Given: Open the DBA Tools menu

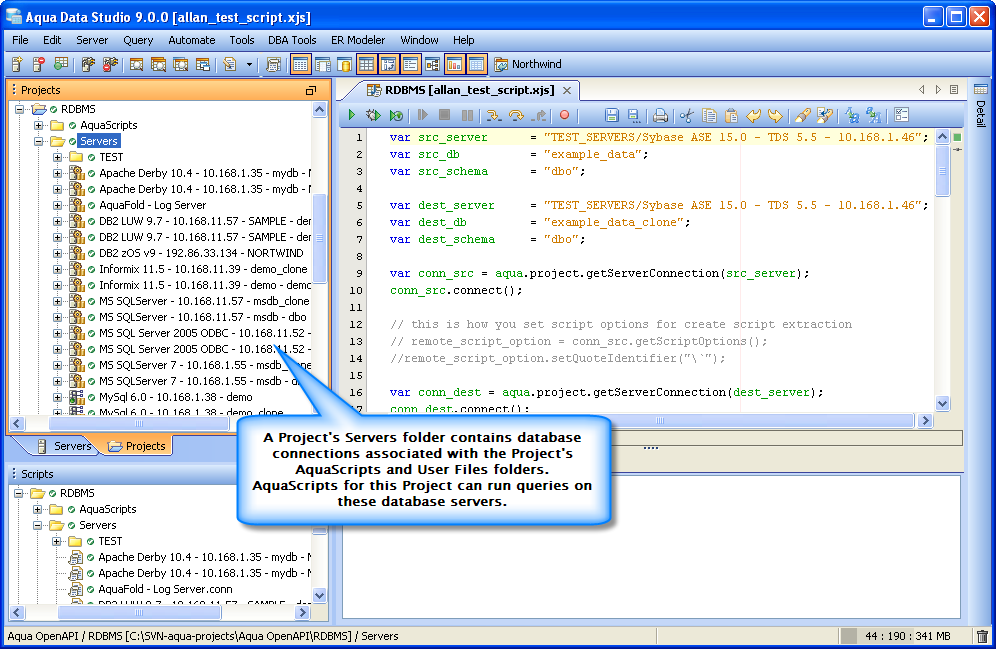Looking at the screenshot, I should click(x=292, y=40).
